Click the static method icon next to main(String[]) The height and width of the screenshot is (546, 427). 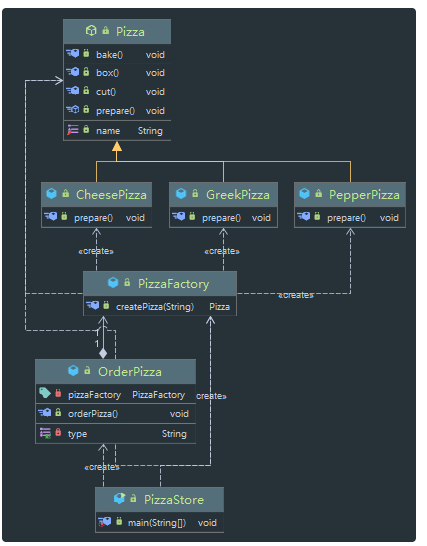[x=104, y=522]
